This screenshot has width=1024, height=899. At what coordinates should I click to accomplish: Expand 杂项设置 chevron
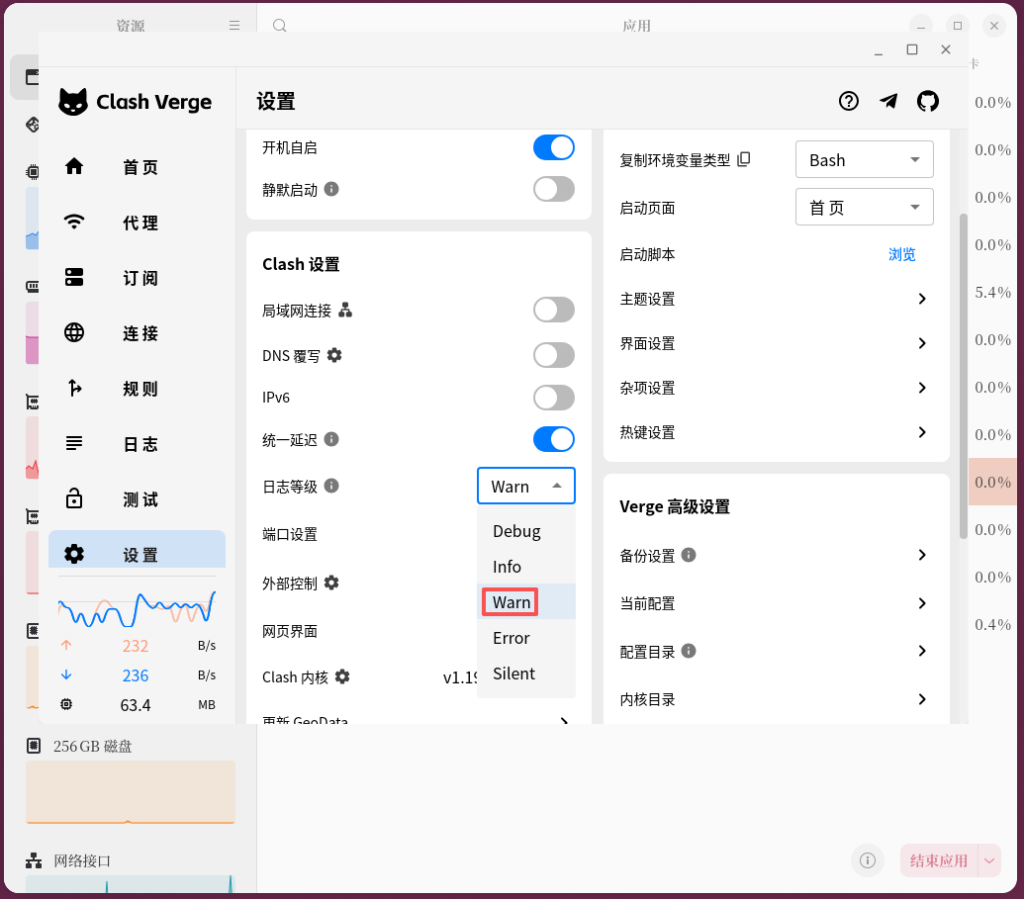(x=921, y=388)
